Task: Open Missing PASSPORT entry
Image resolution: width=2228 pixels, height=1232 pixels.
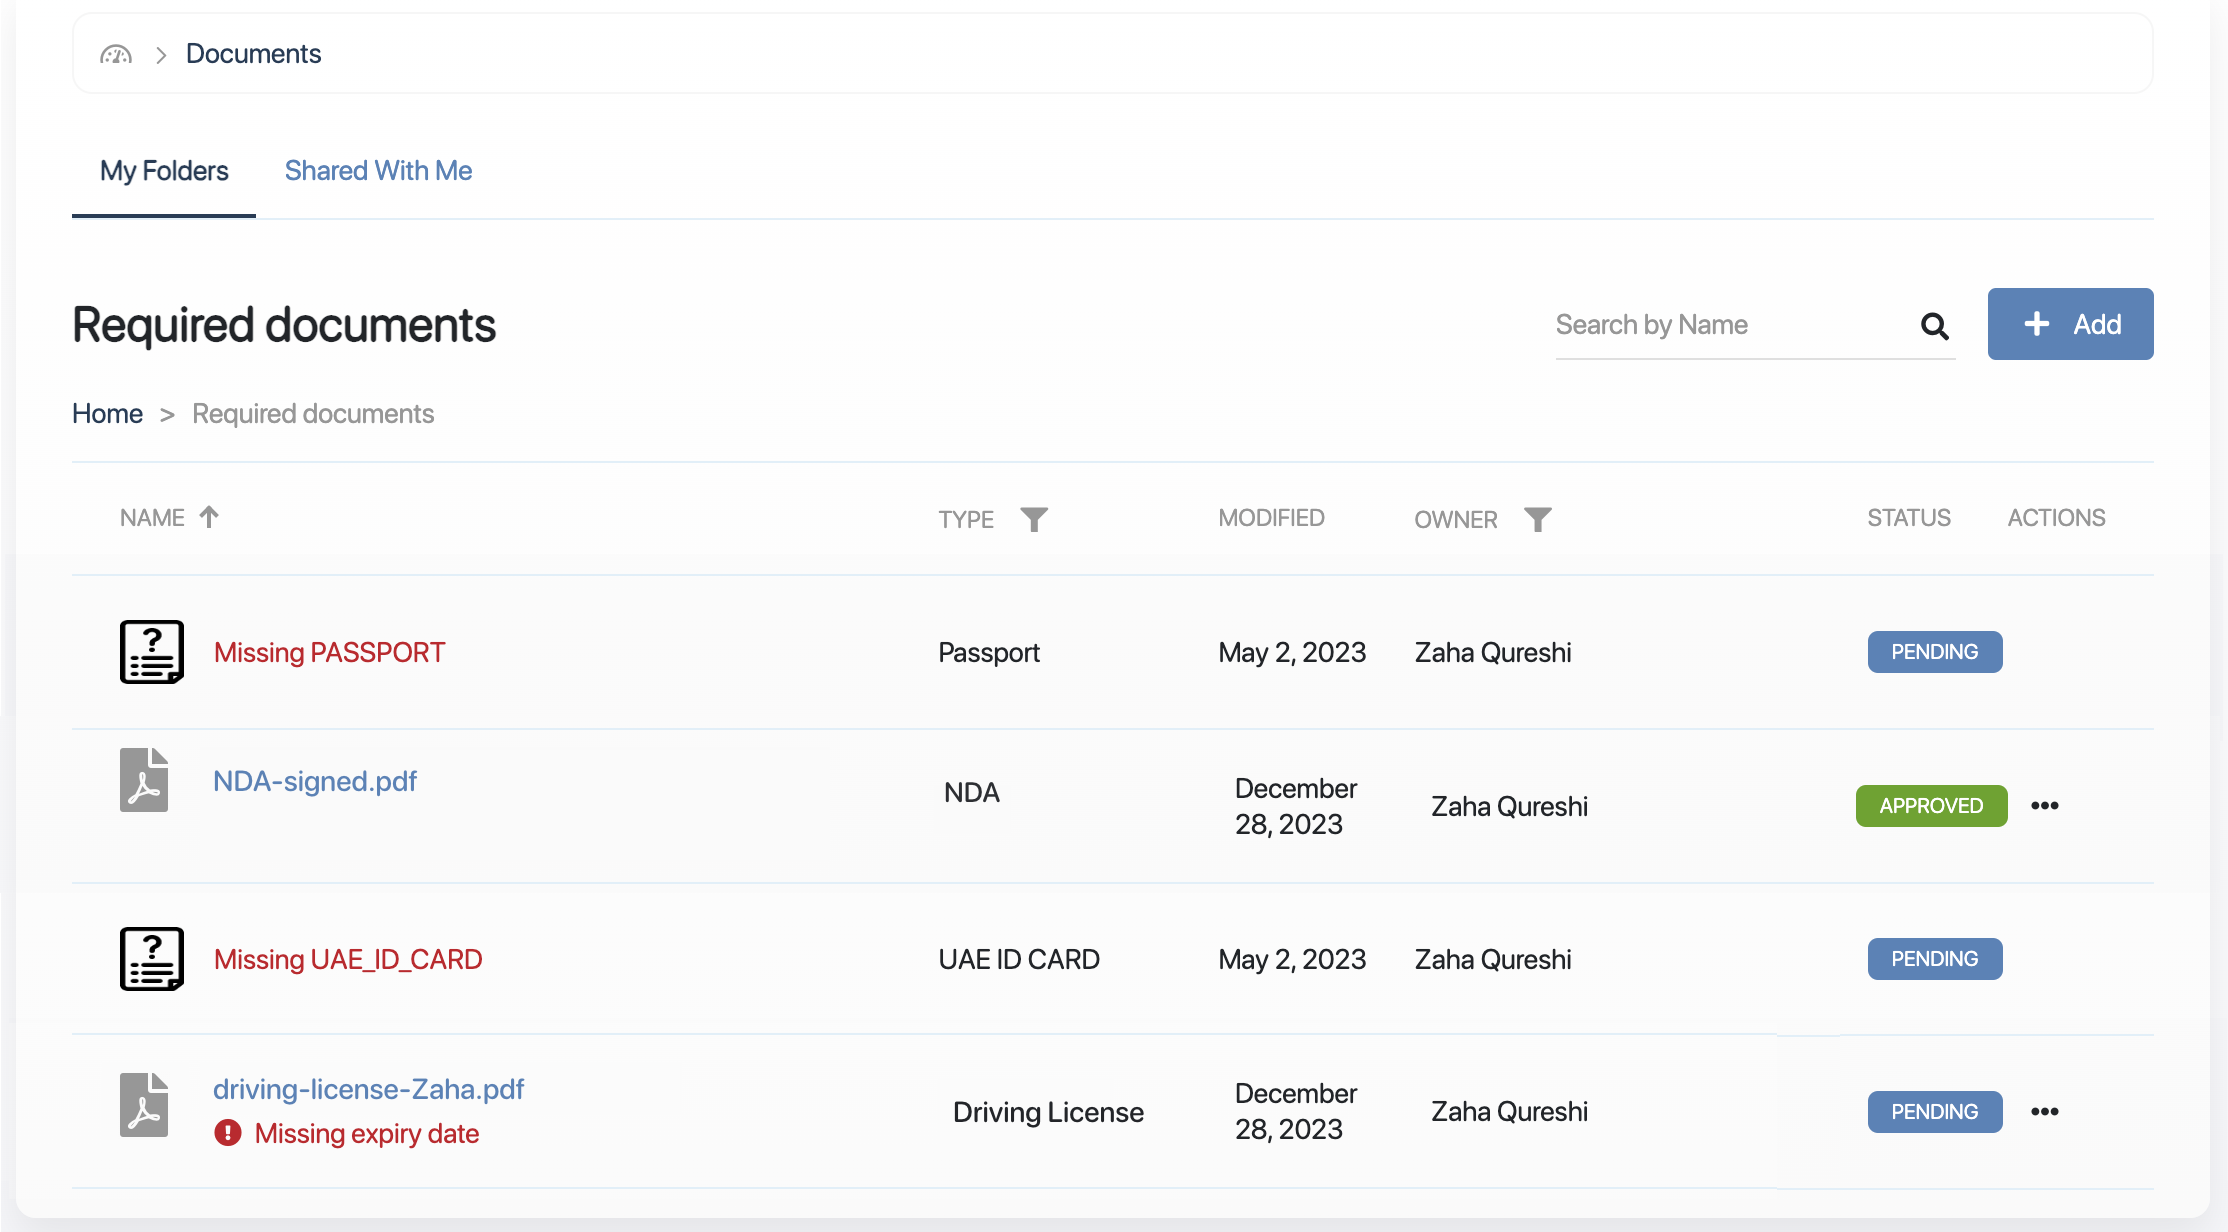Action: [x=329, y=653]
